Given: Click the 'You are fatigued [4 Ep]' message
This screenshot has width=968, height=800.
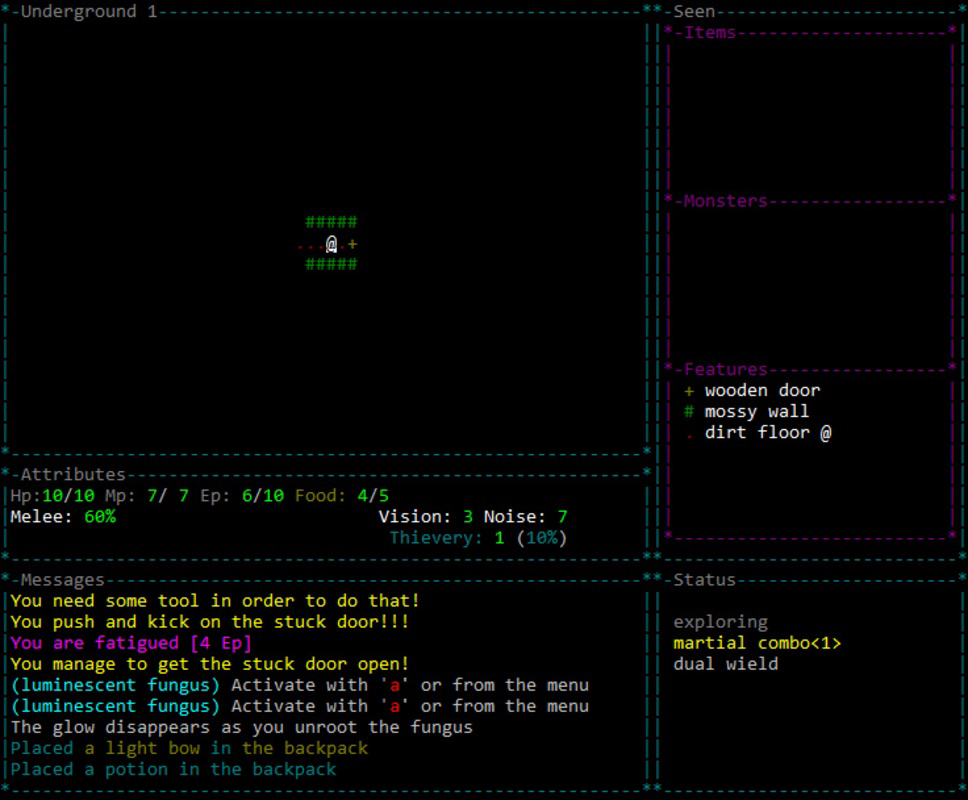Looking at the screenshot, I should pos(131,643).
